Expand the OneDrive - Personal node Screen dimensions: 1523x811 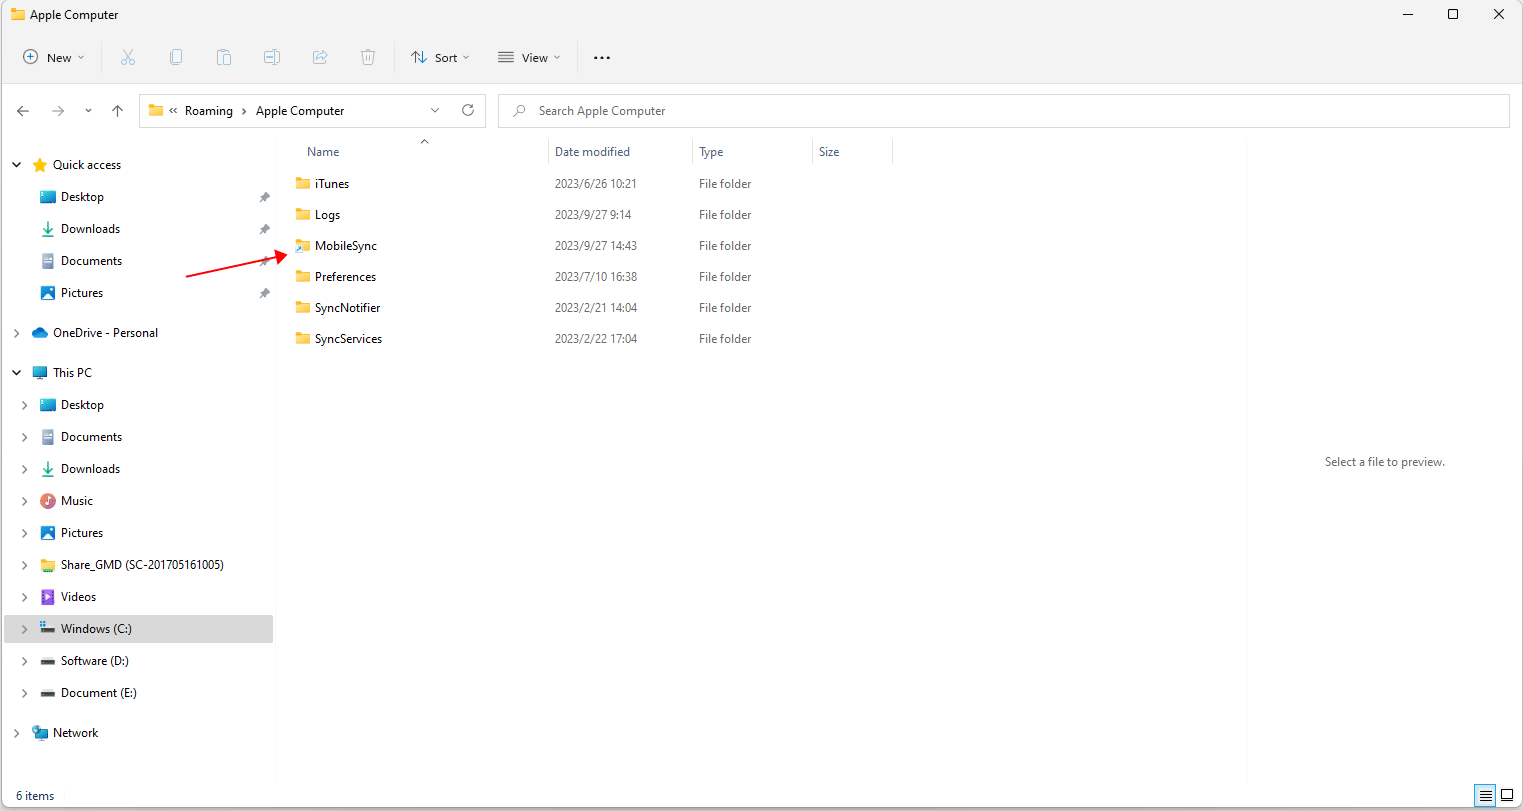17,333
